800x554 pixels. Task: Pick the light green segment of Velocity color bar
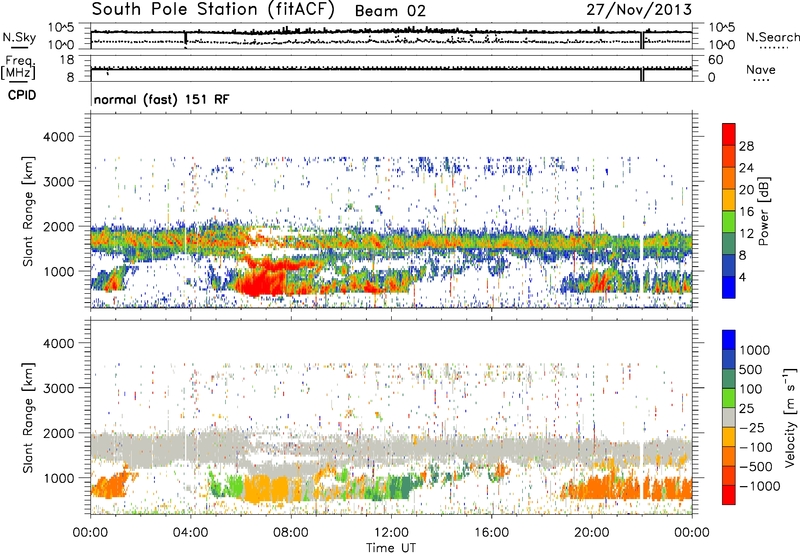pos(729,398)
